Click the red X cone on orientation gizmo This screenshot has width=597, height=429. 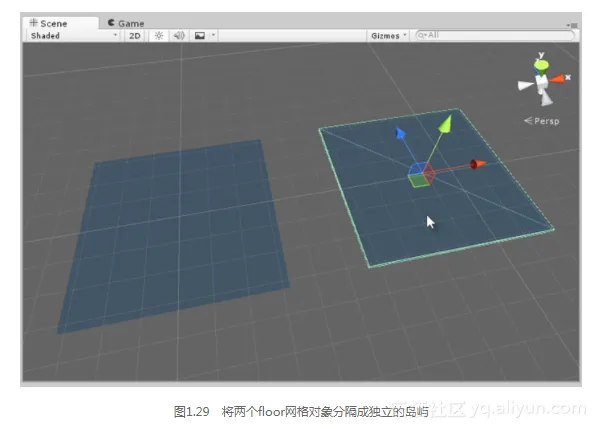[x=557, y=79]
